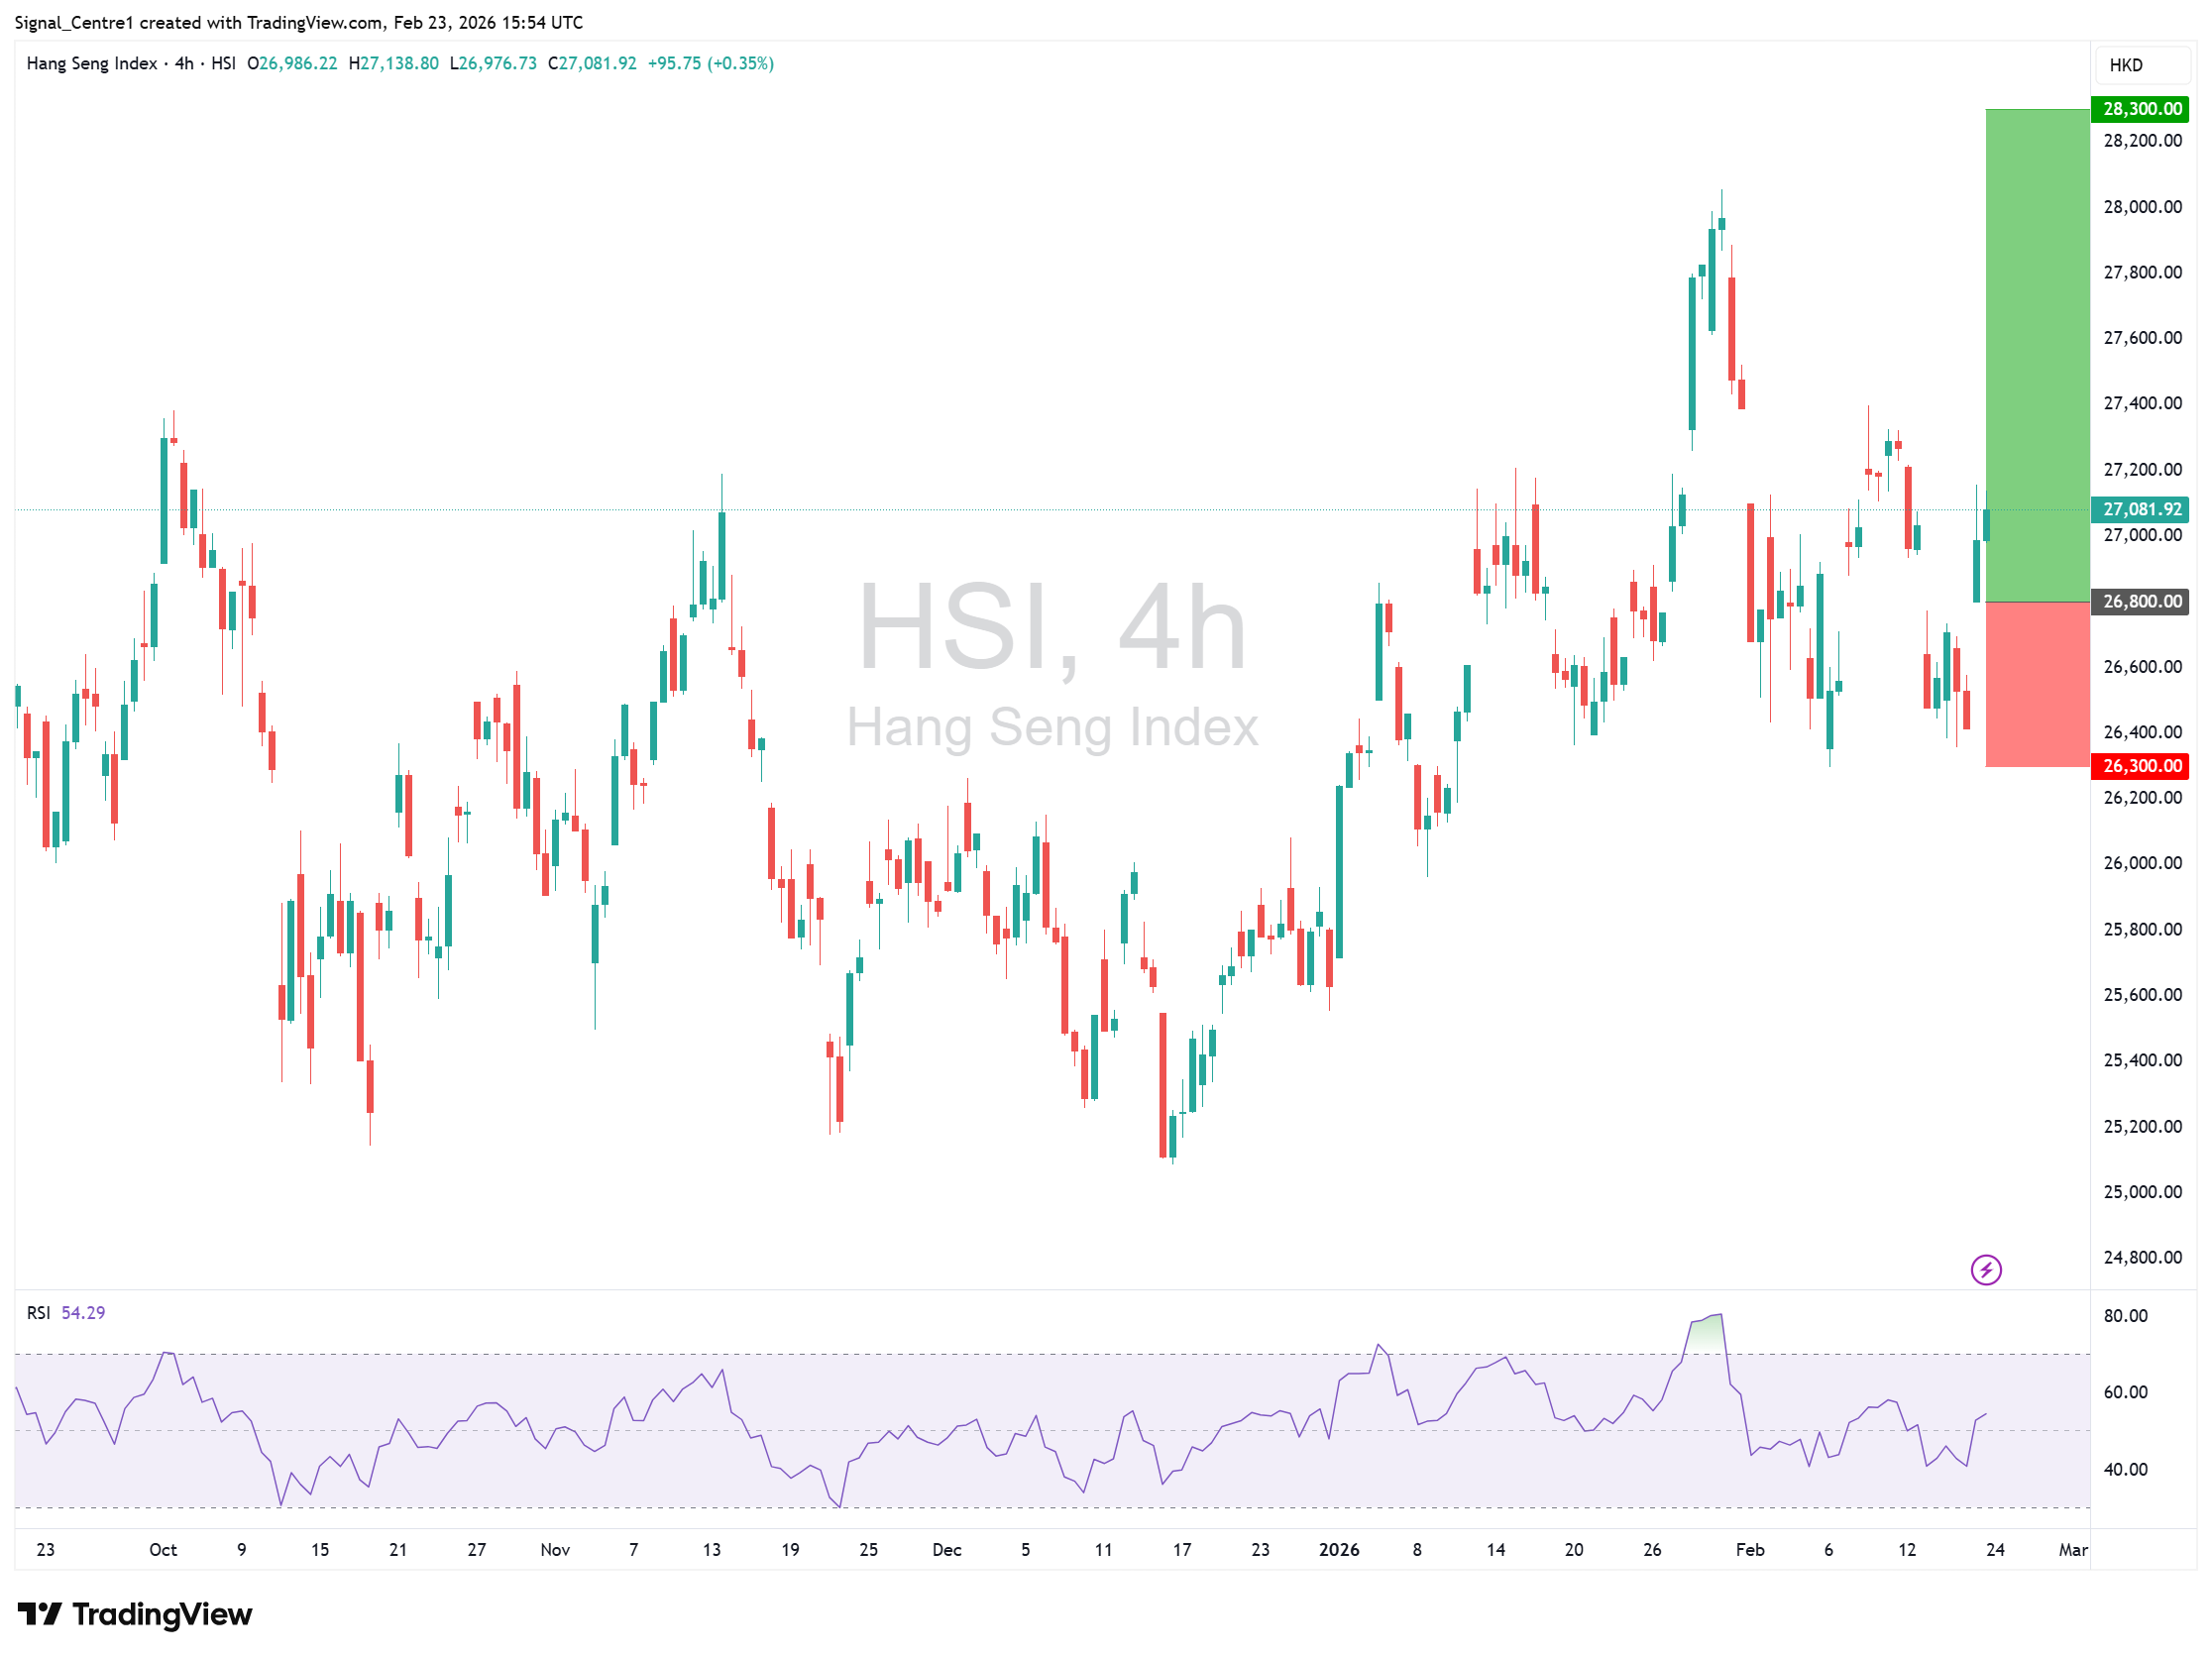Click the gray 26,800.00 entry price tag
The height and width of the screenshot is (1659, 2212).
click(2140, 601)
